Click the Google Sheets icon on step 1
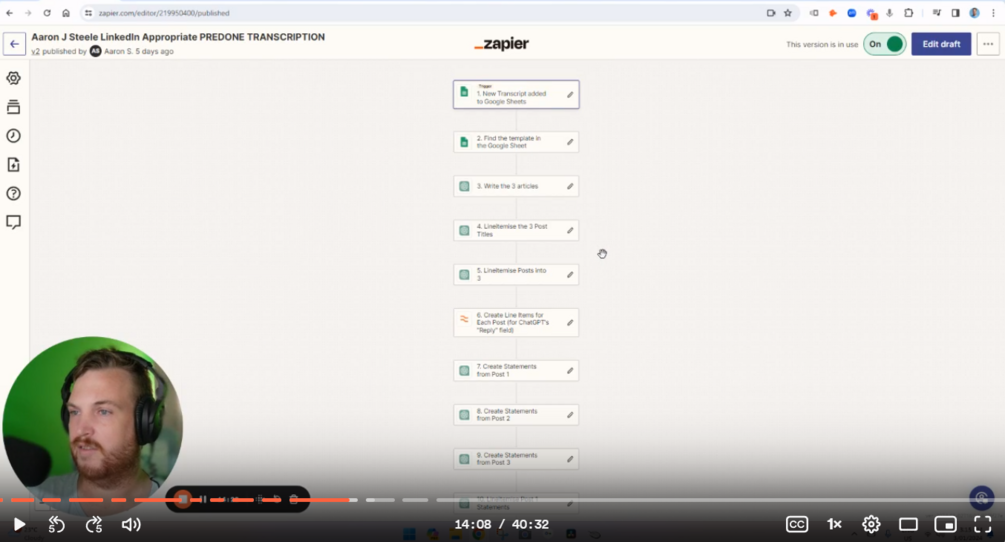 tap(465, 92)
